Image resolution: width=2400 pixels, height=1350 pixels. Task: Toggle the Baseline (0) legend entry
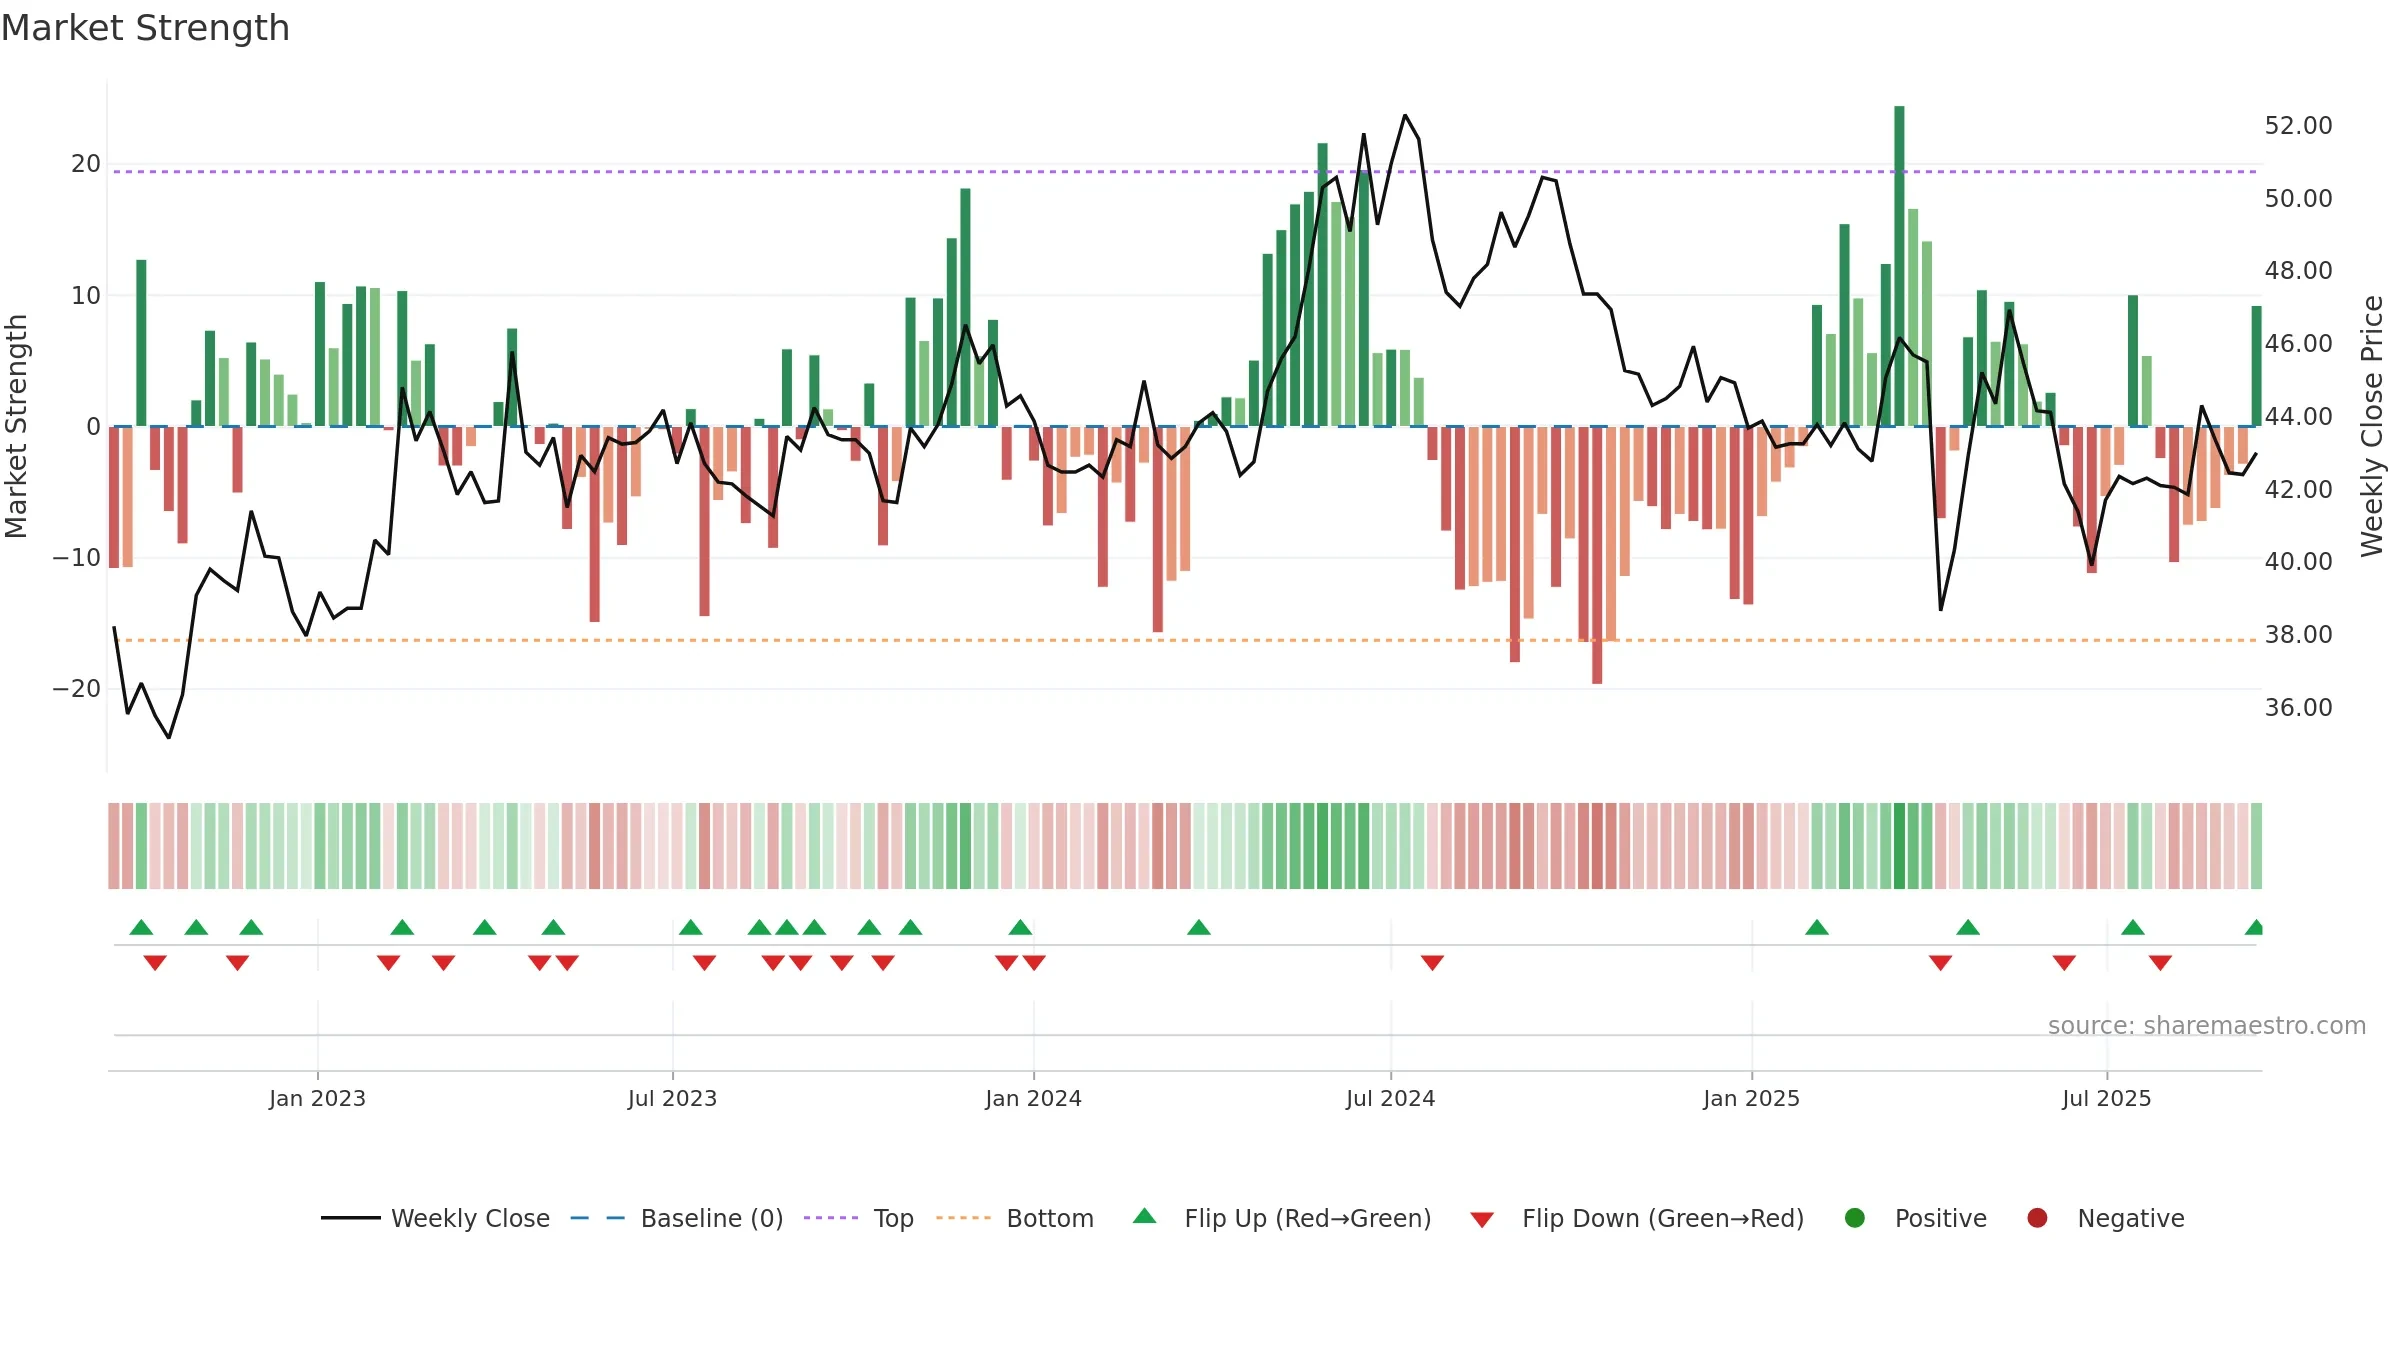[677, 1218]
